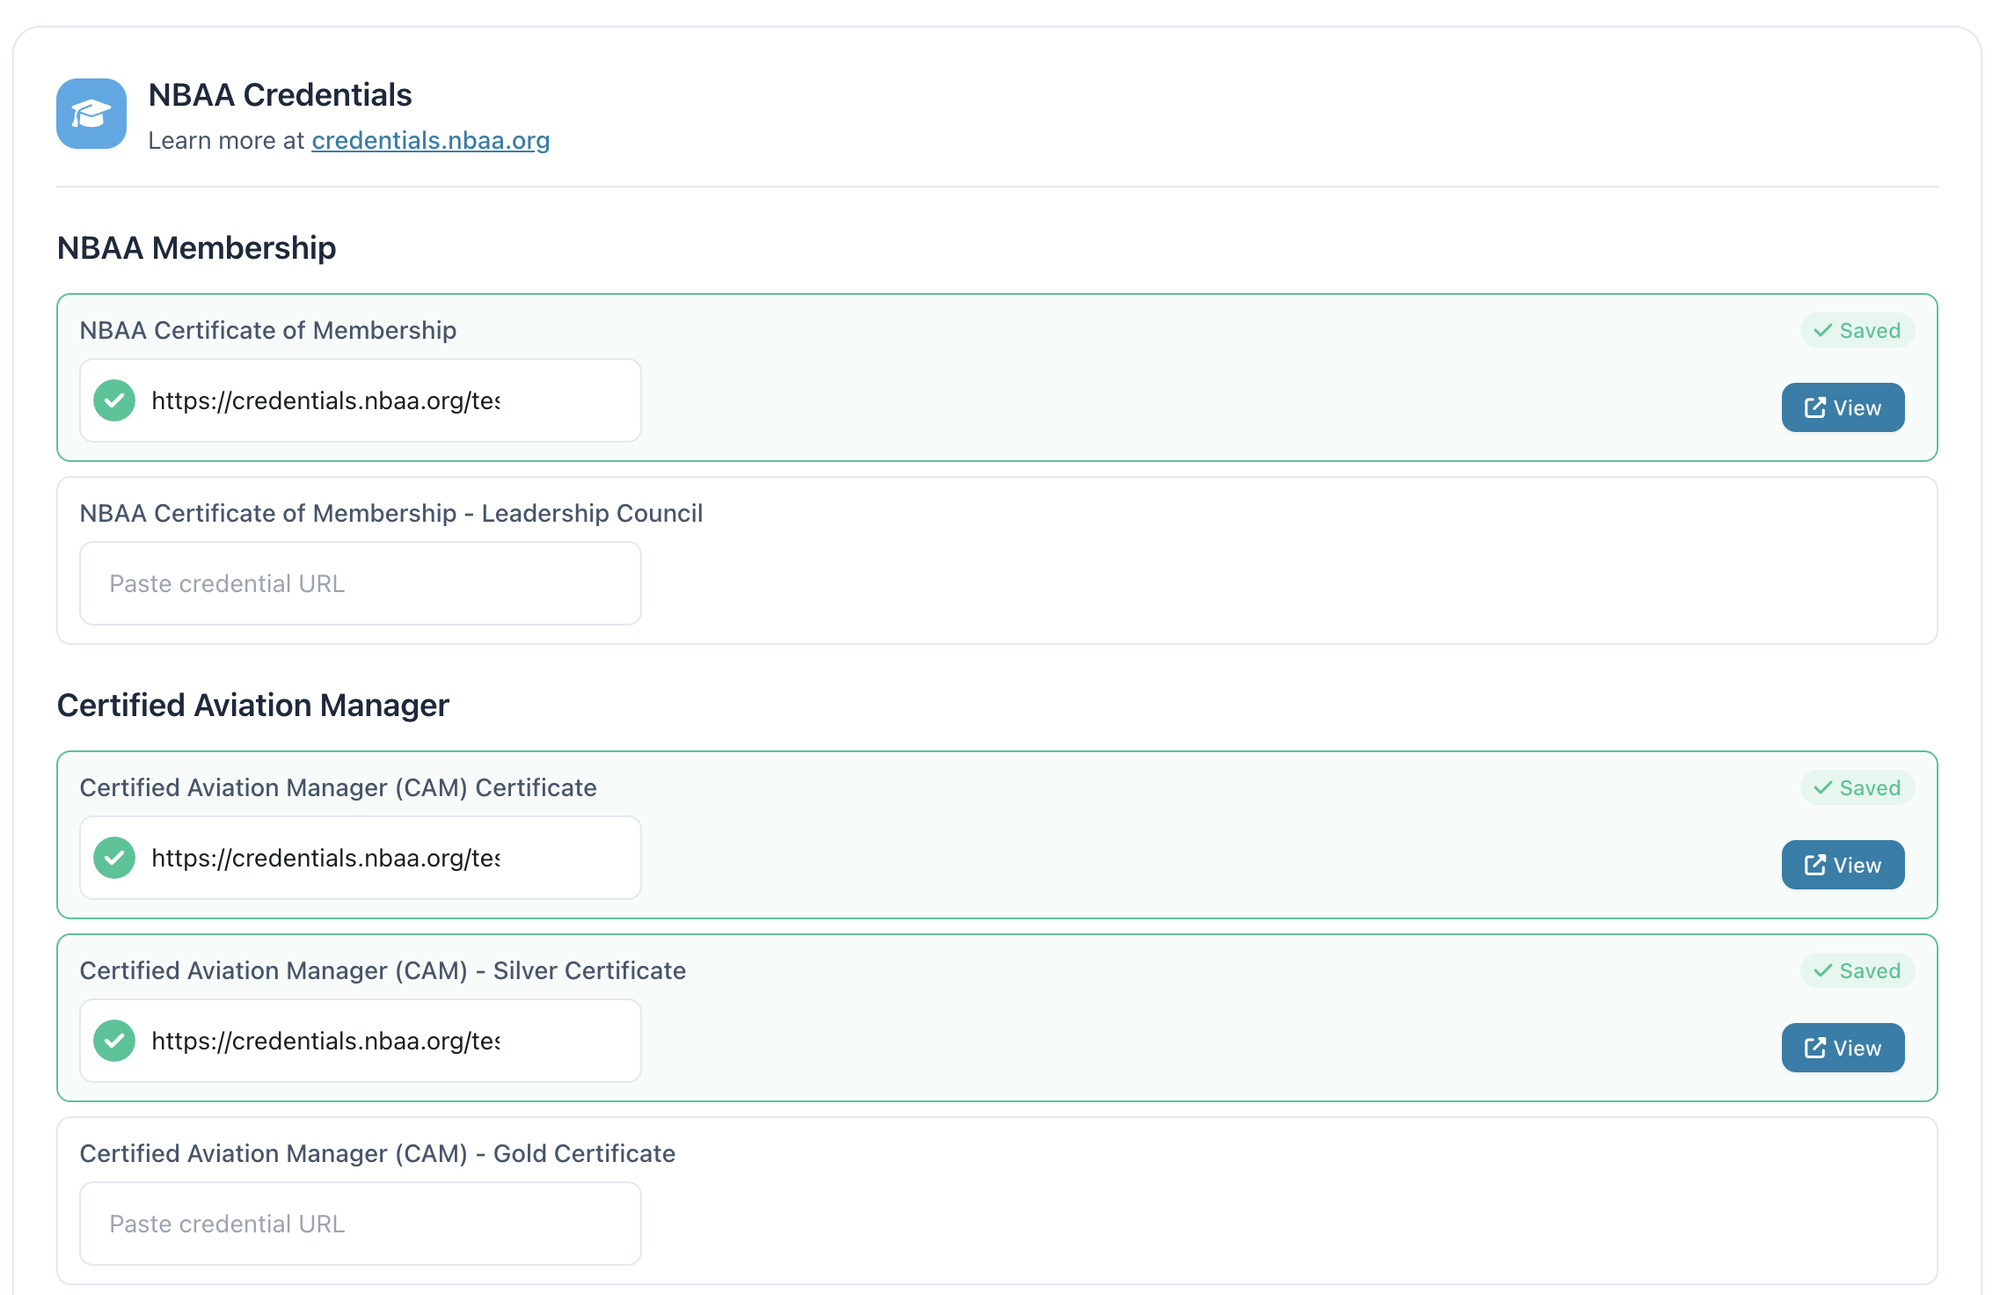
Task: Click Saved badge on CAM Certificate
Action: coord(1857,788)
